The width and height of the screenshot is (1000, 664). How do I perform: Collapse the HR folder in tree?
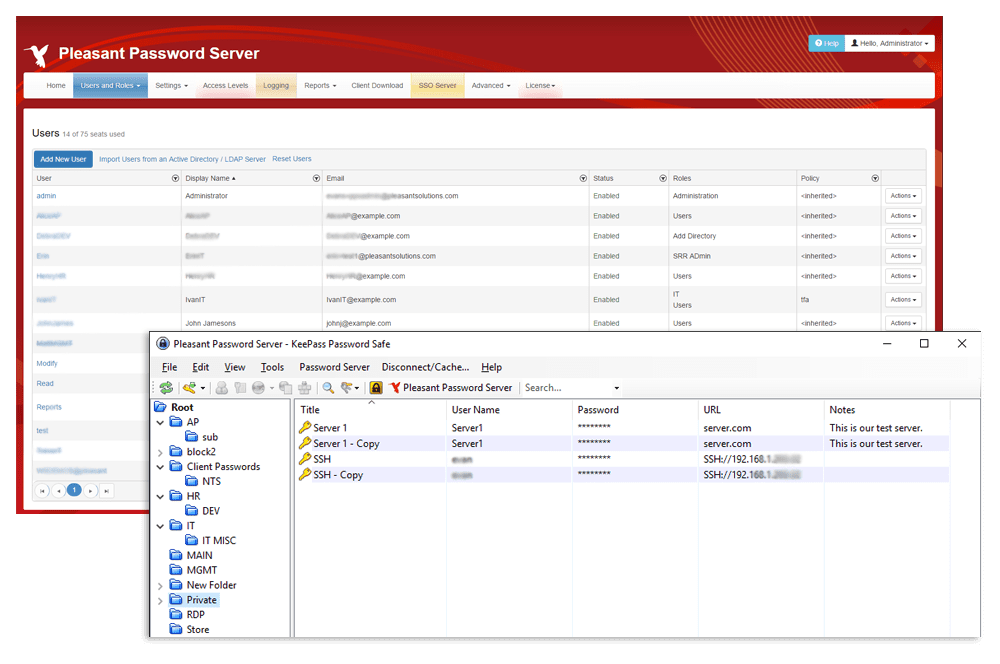(x=160, y=496)
